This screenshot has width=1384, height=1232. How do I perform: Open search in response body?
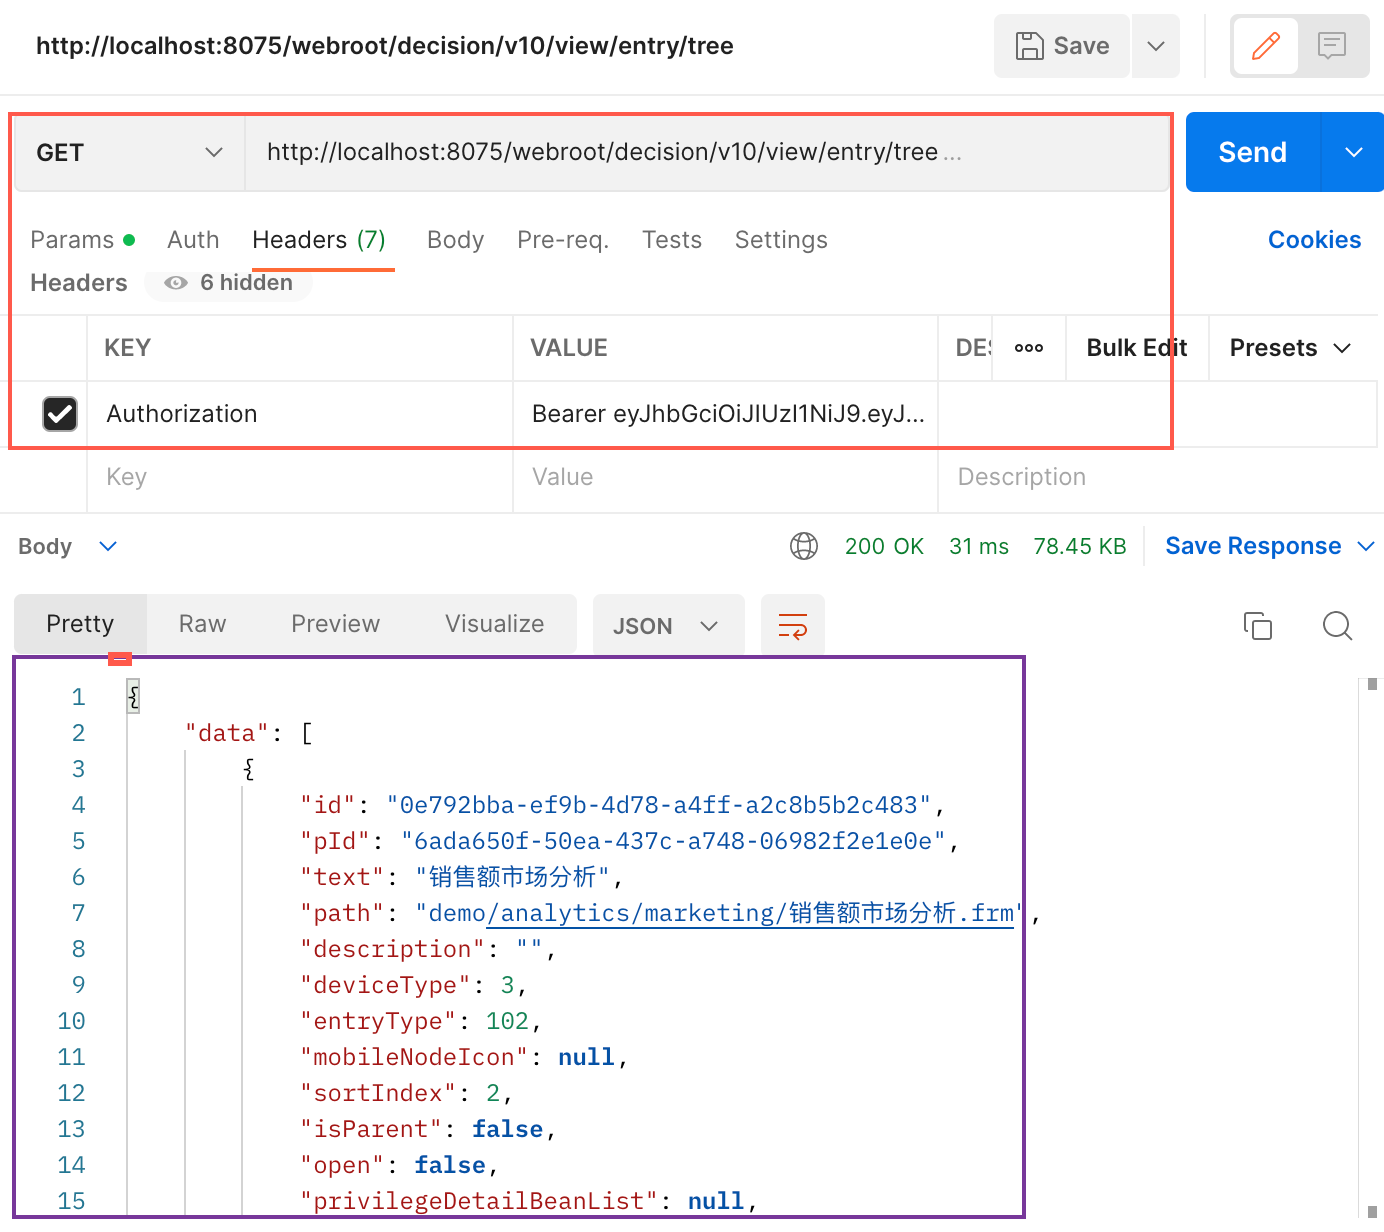pyautogui.click(x=1336, y=626)
